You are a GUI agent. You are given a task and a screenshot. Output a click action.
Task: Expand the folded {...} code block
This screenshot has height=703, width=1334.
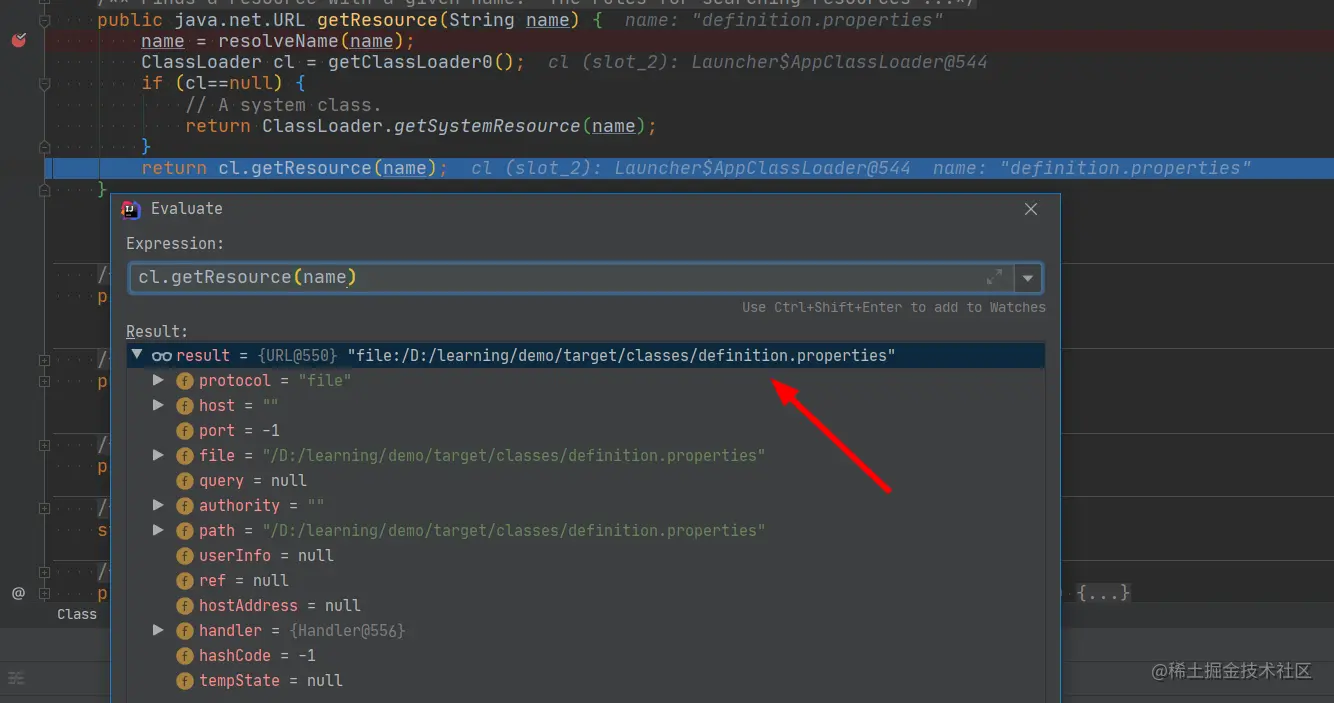(1103, 593)
